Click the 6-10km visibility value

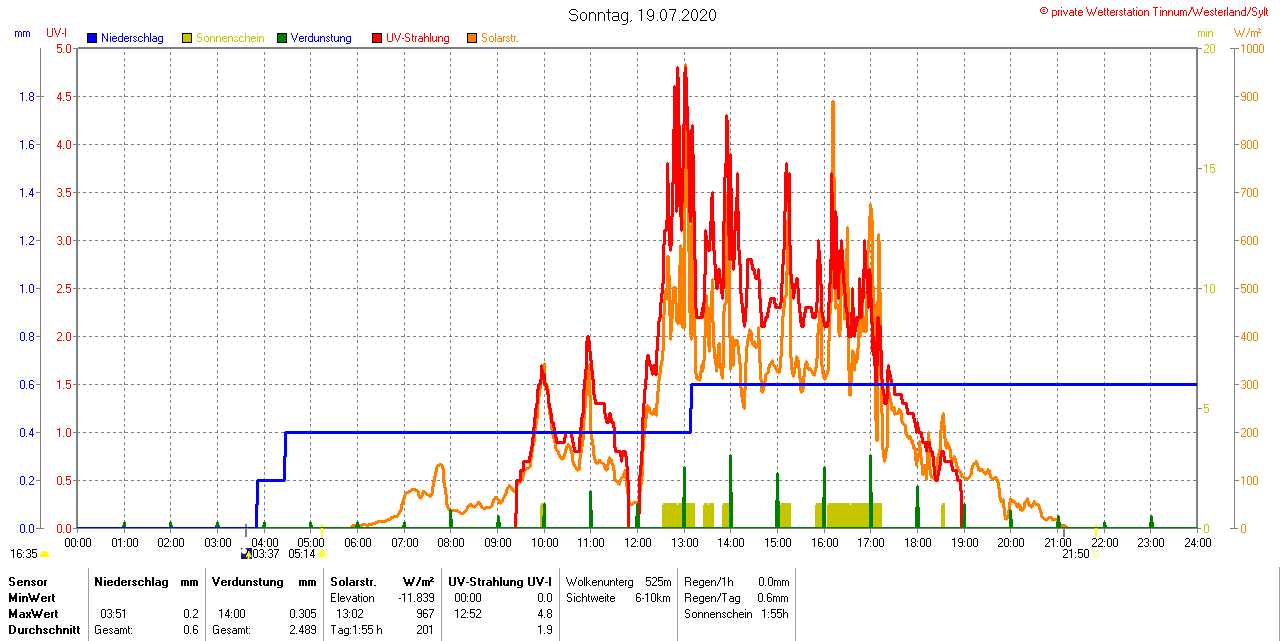tap(654, 598)
